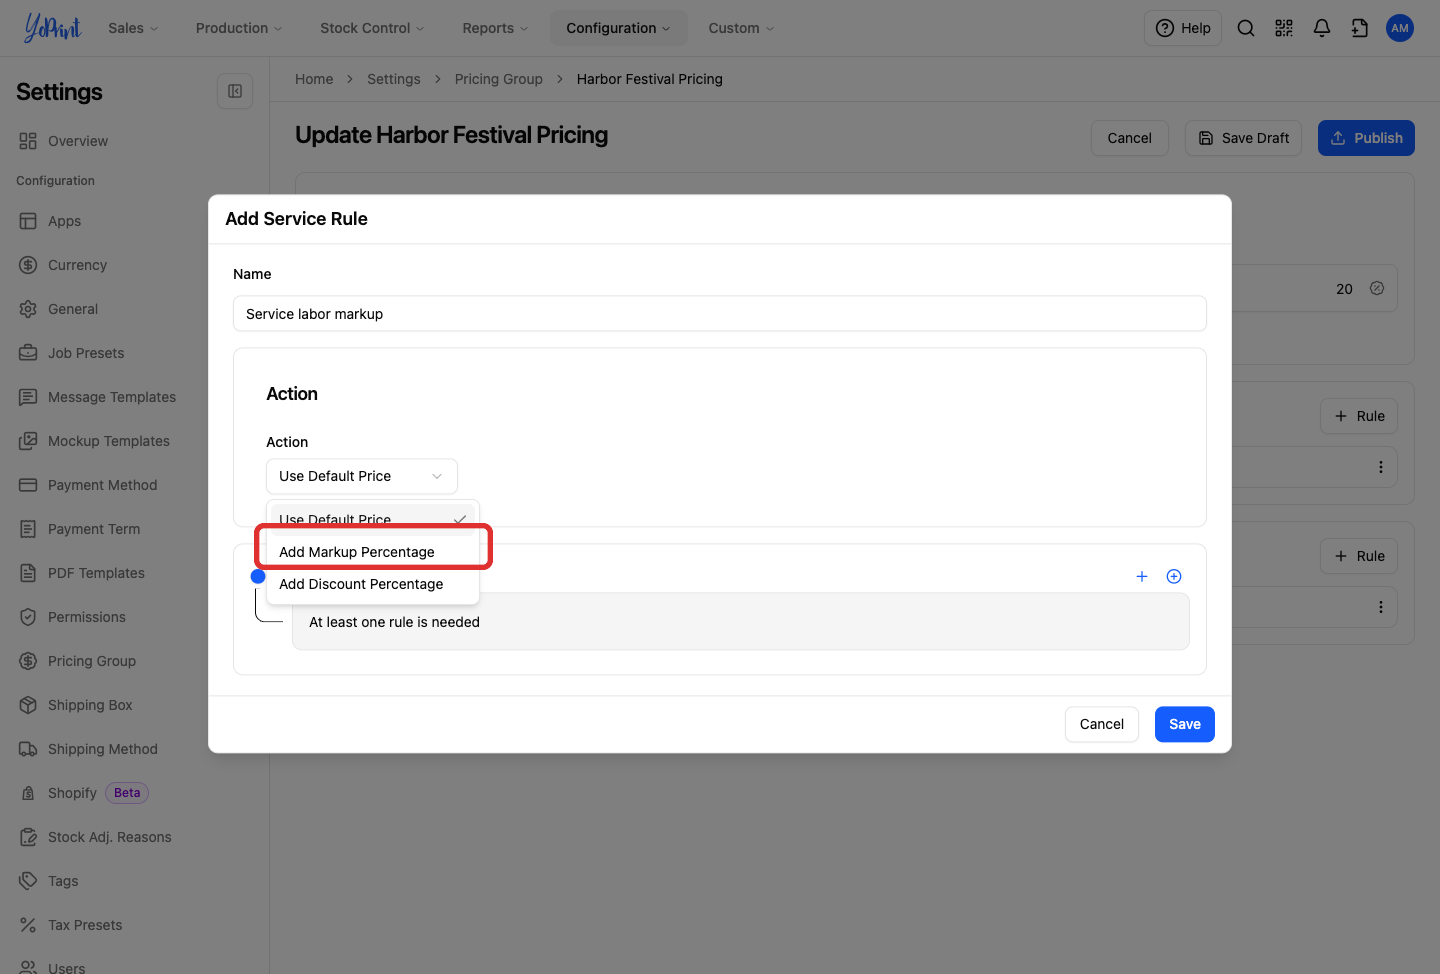This screenshot has height=974, width=1440.
Task: Collapse the Settings sidebar panel icon
Action: coord(235,91)
